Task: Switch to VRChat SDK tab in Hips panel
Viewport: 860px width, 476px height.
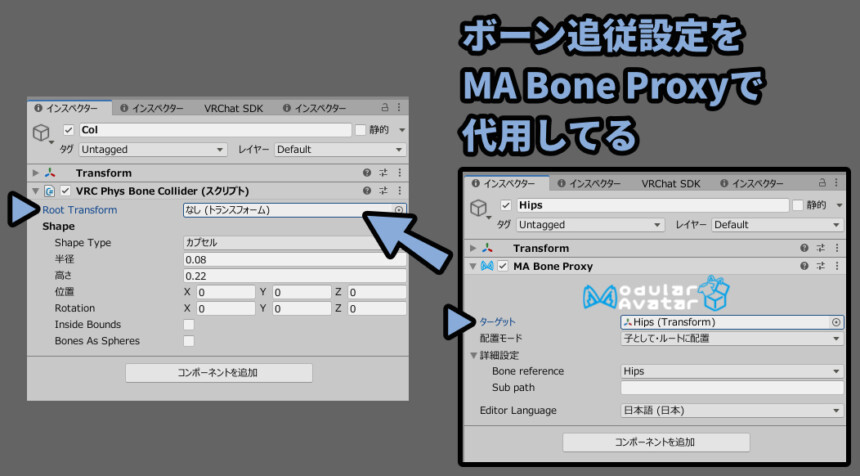Action: click(x=671, y=183)
